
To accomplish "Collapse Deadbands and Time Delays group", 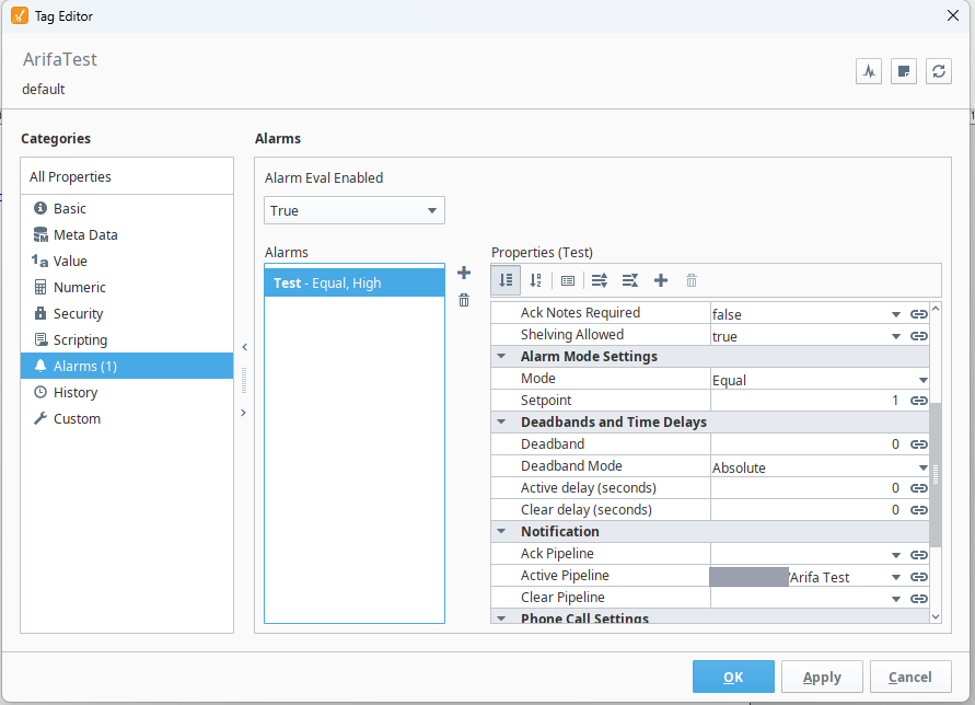I will point(501,422).
